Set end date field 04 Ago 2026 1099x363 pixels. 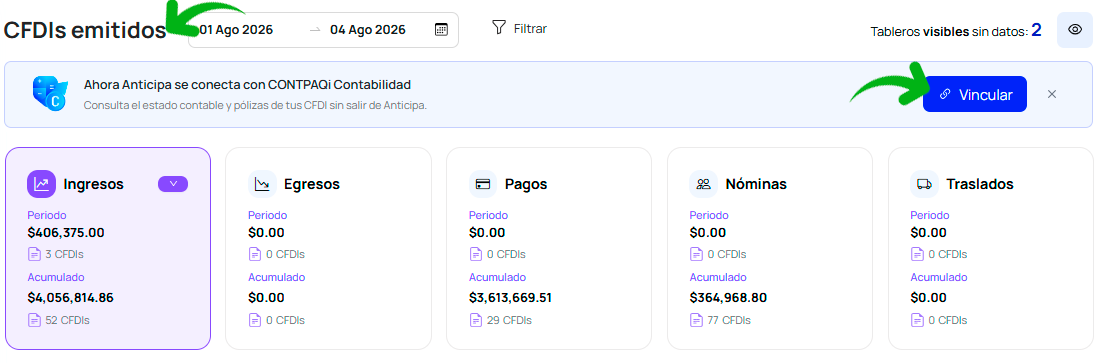tap(368, 30)
